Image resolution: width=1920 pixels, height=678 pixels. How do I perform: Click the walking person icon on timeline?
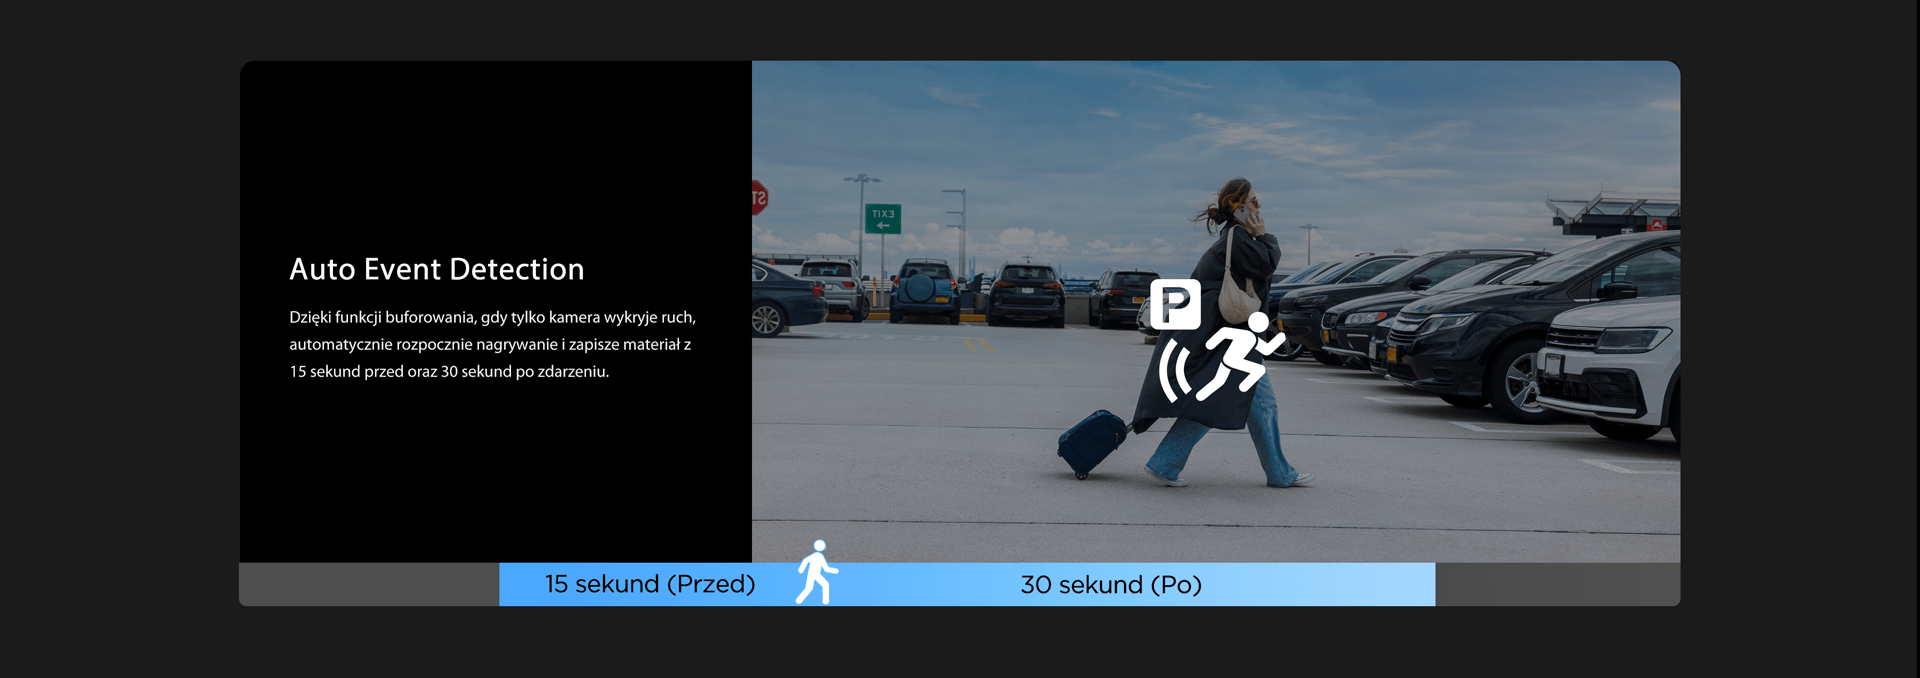[817, 573]
